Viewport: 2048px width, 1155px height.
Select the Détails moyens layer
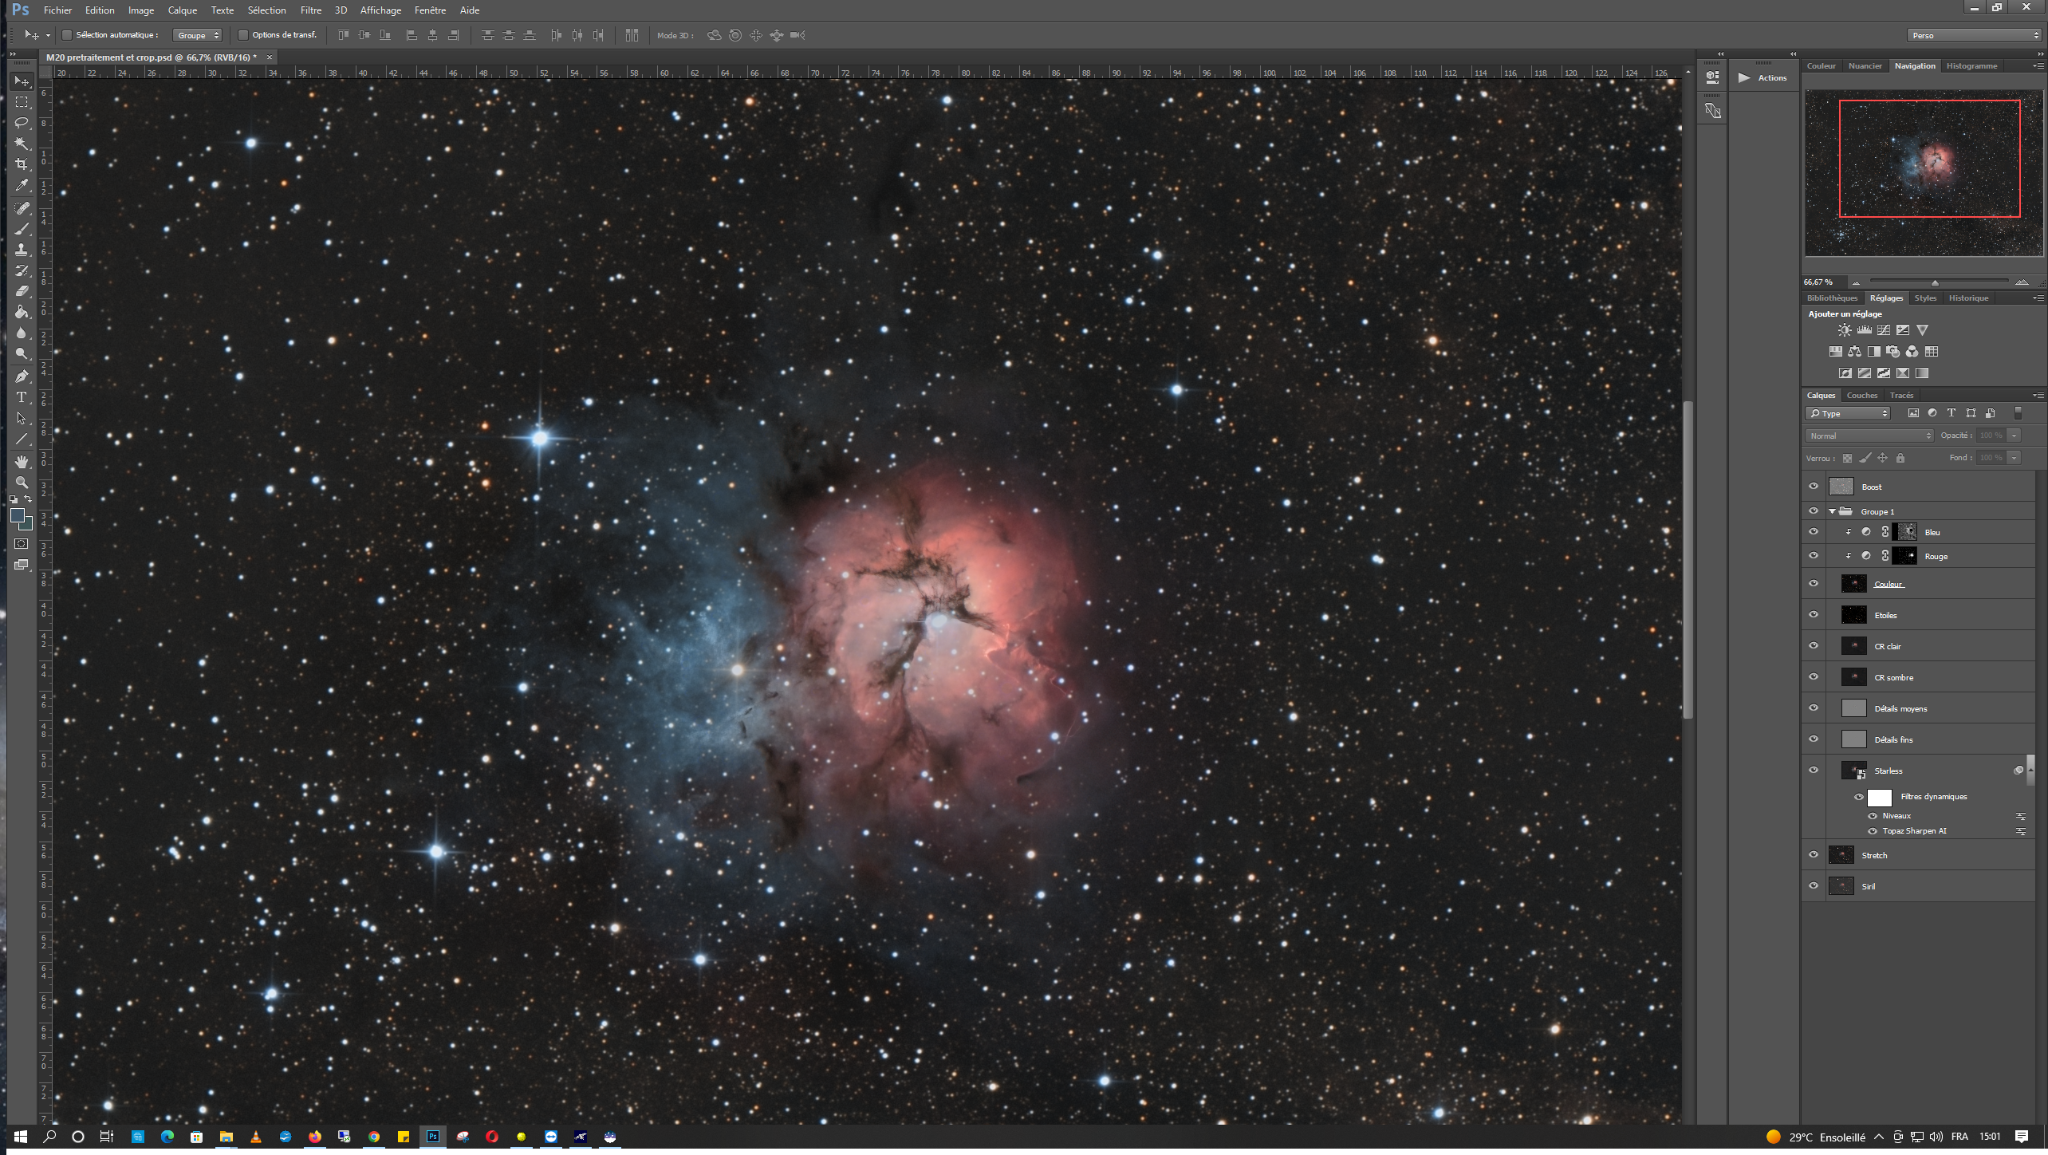tap(1918, 708)
